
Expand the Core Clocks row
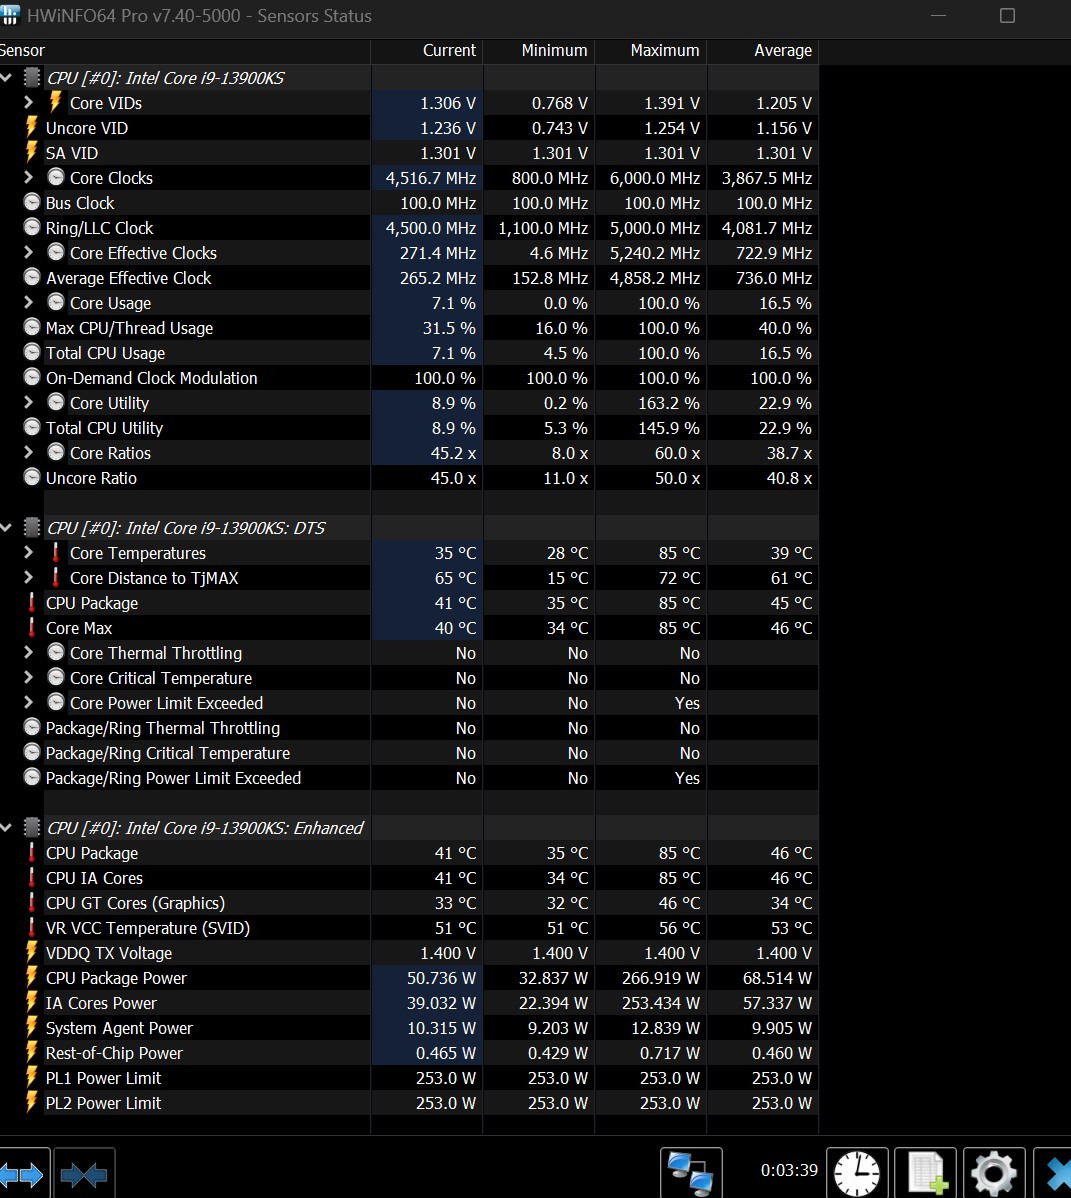28,177
